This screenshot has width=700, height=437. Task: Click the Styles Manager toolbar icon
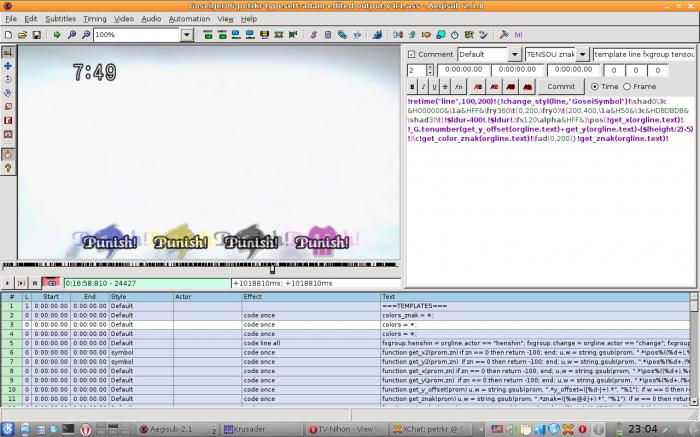[x=313, y=35]
